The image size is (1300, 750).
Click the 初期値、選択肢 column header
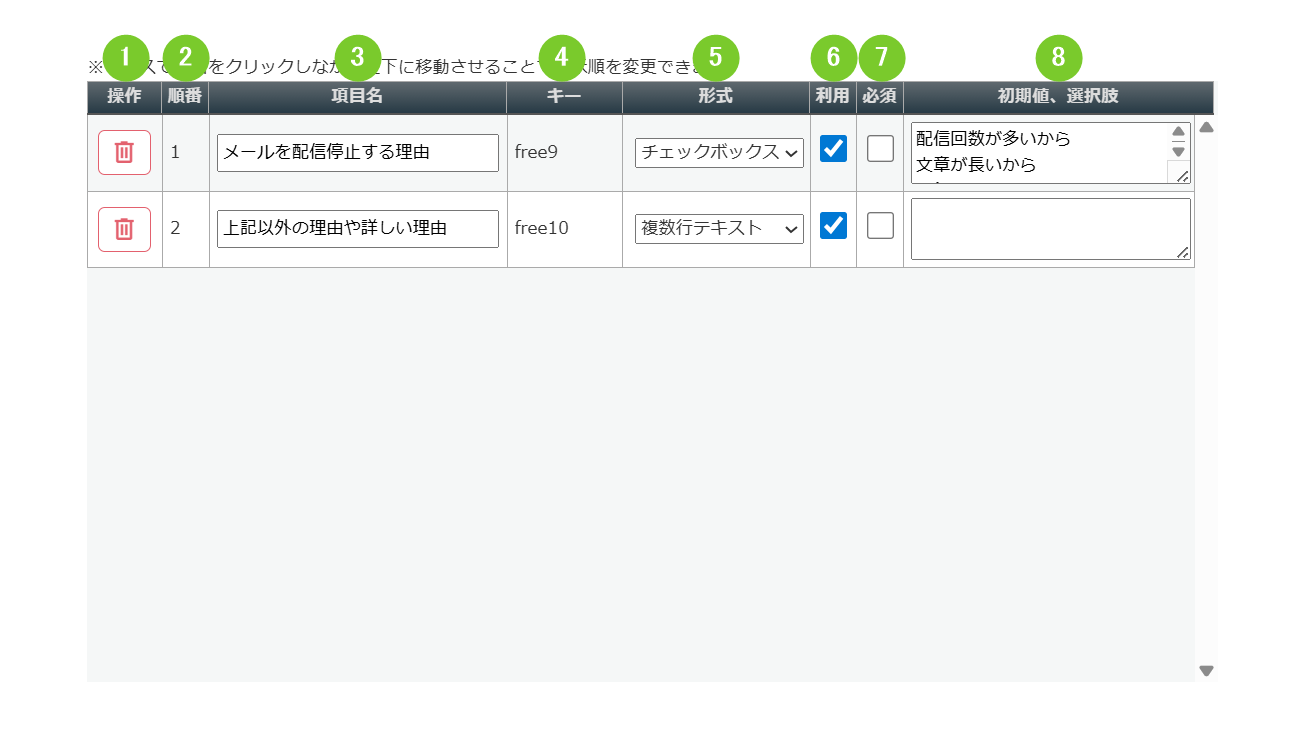[1058, 97]
